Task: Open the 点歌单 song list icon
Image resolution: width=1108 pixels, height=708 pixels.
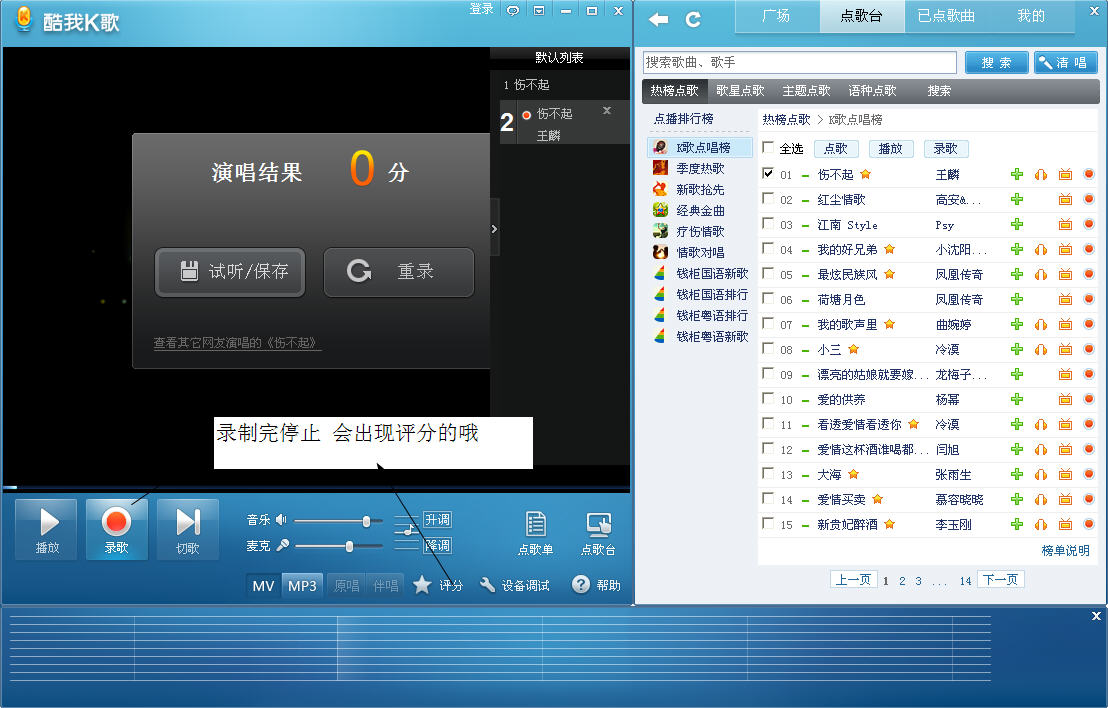Action: click(535, 532)
